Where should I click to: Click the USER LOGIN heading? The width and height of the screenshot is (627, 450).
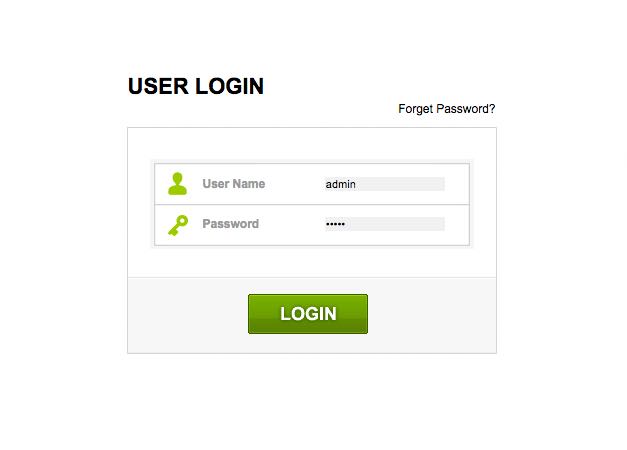pos(196,86)
